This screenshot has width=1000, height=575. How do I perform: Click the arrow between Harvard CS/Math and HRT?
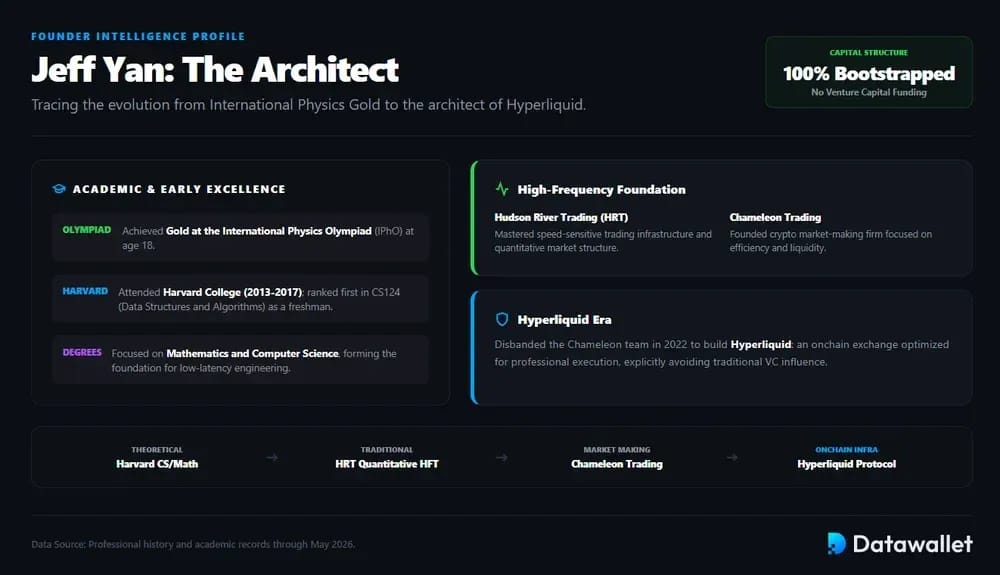point(272,458)
